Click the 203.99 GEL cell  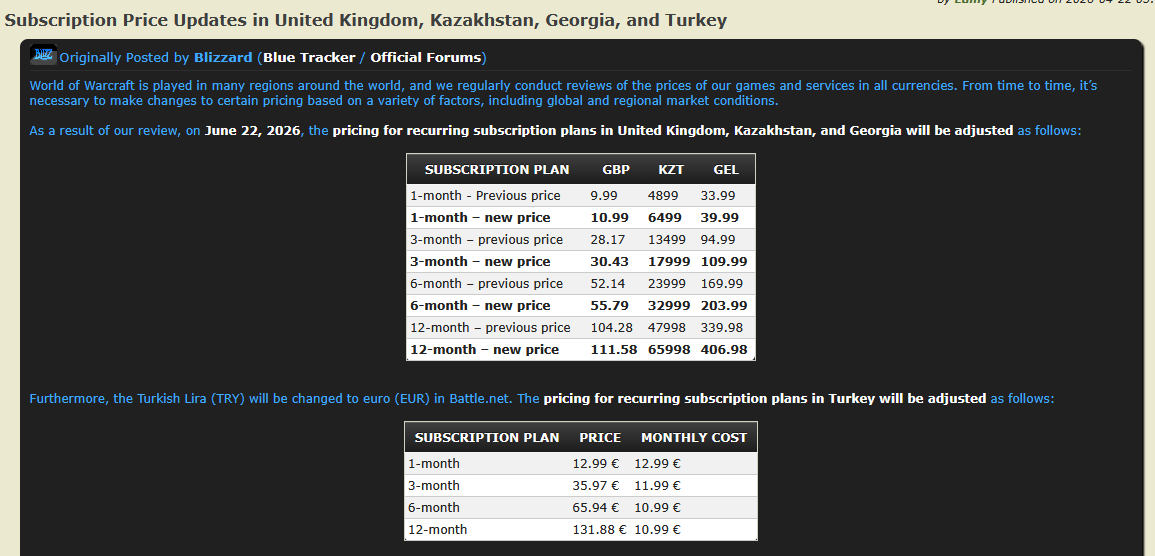pos(723,306)
